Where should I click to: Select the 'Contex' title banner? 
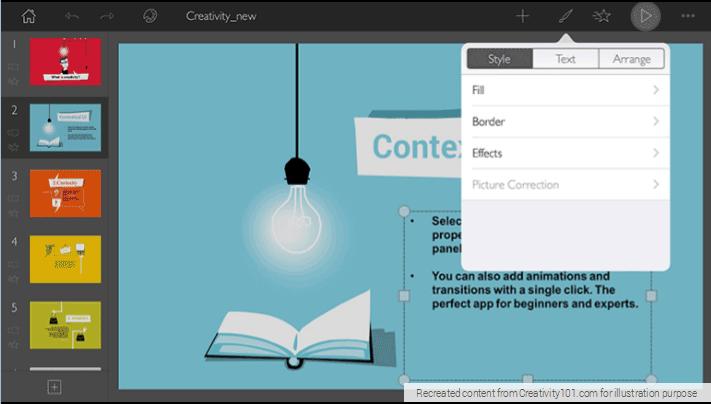(408, 144)
